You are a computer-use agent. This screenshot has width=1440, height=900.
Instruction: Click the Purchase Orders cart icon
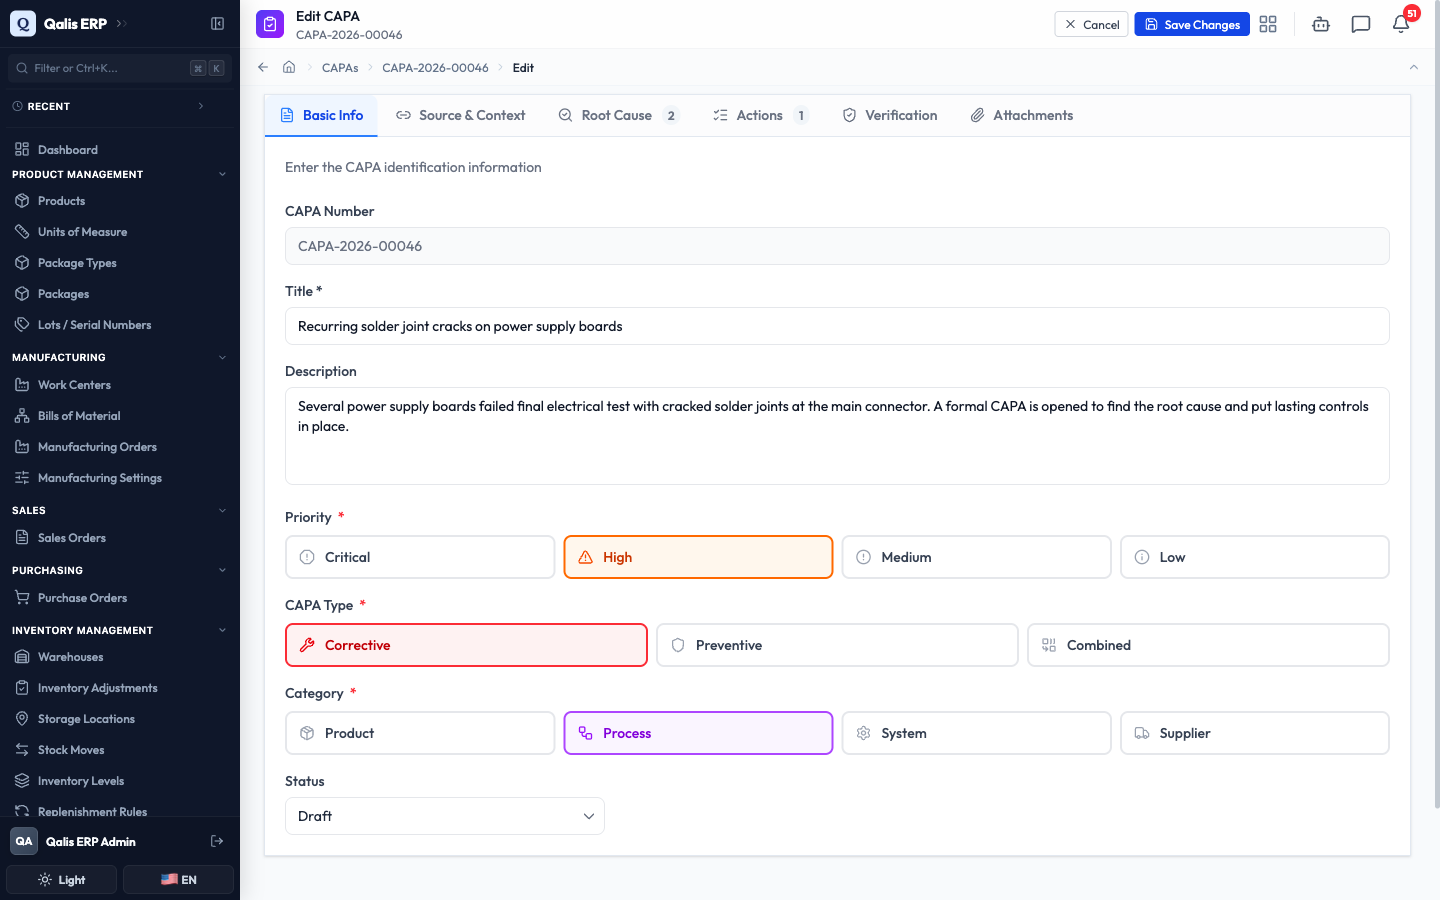(x=22, y=597)
